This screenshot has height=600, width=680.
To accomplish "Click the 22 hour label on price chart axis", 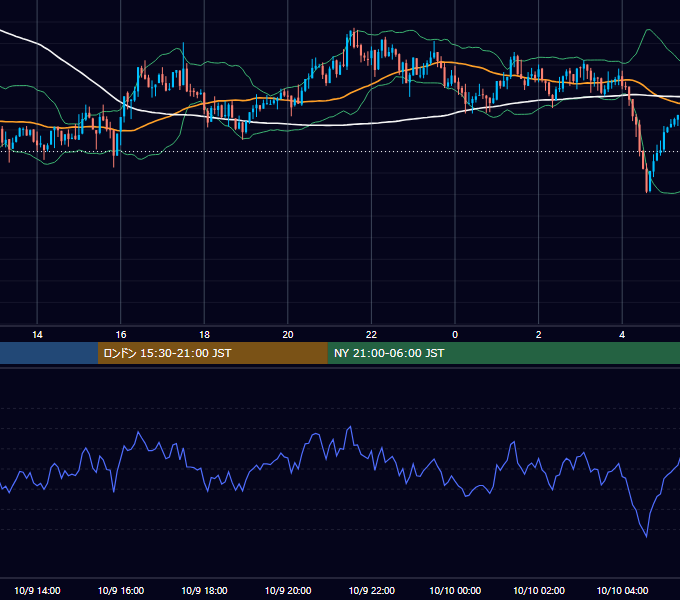I will (371, 335).
